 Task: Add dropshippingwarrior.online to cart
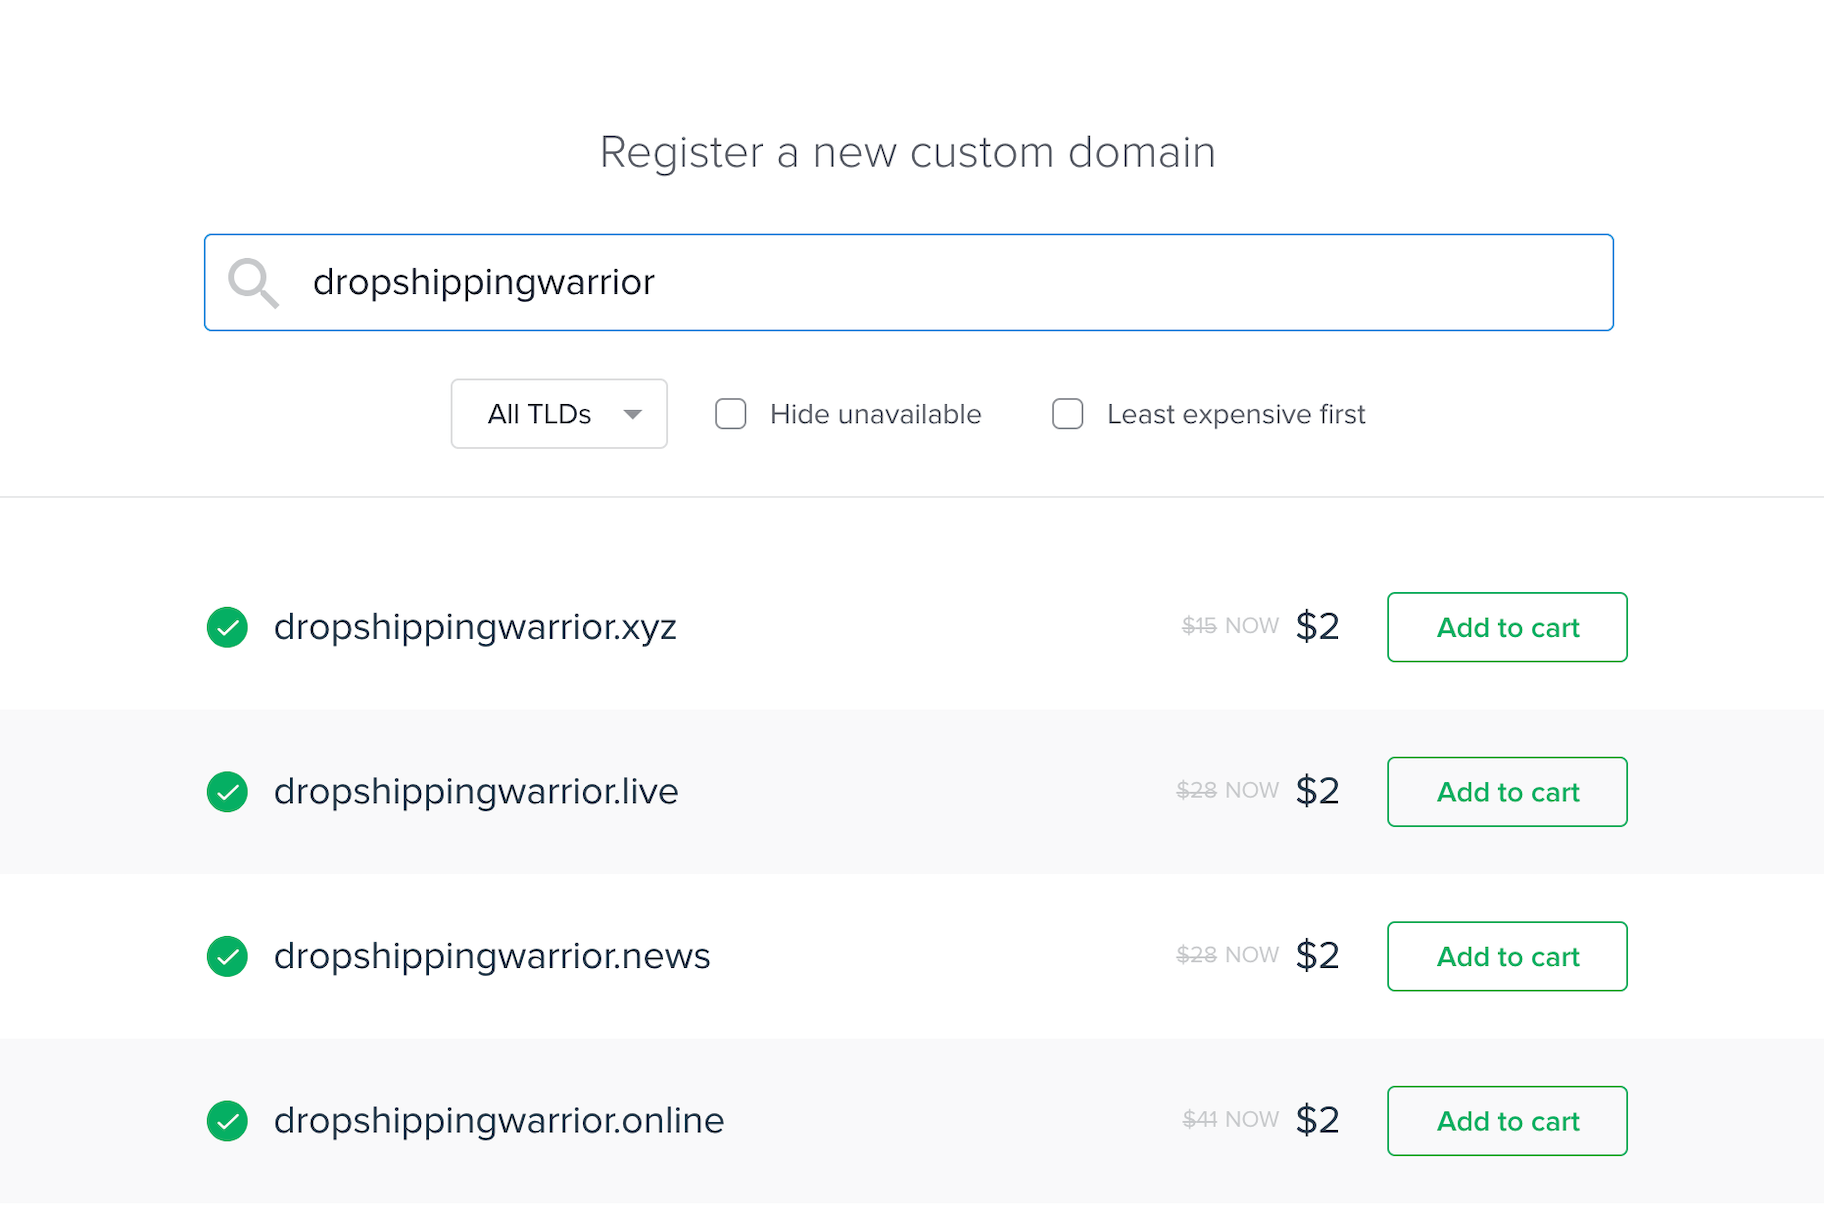pyautogui.click(x=1506, y=1121)
